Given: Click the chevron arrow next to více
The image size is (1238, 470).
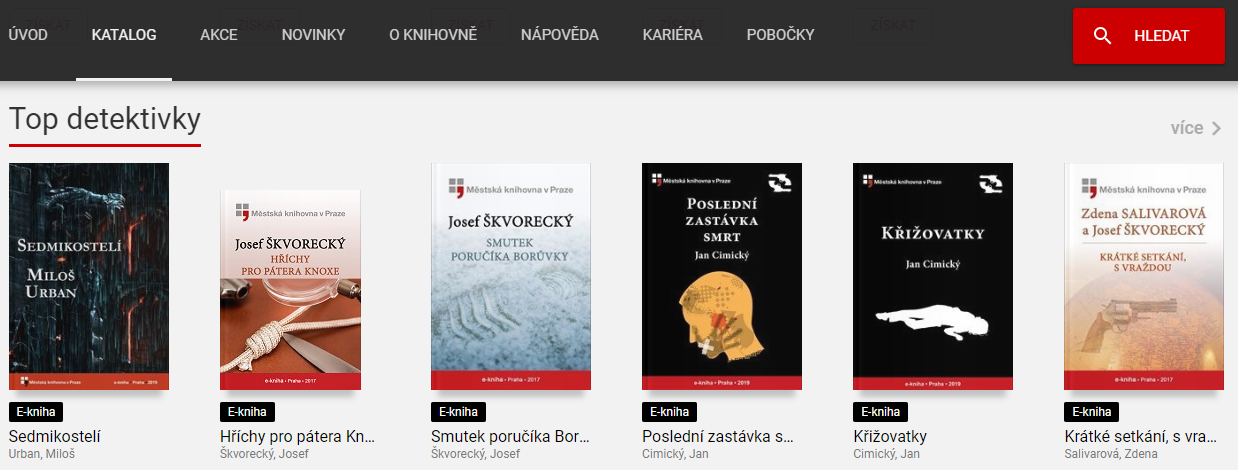Looking at the screenshot, I should point(1216,128).
